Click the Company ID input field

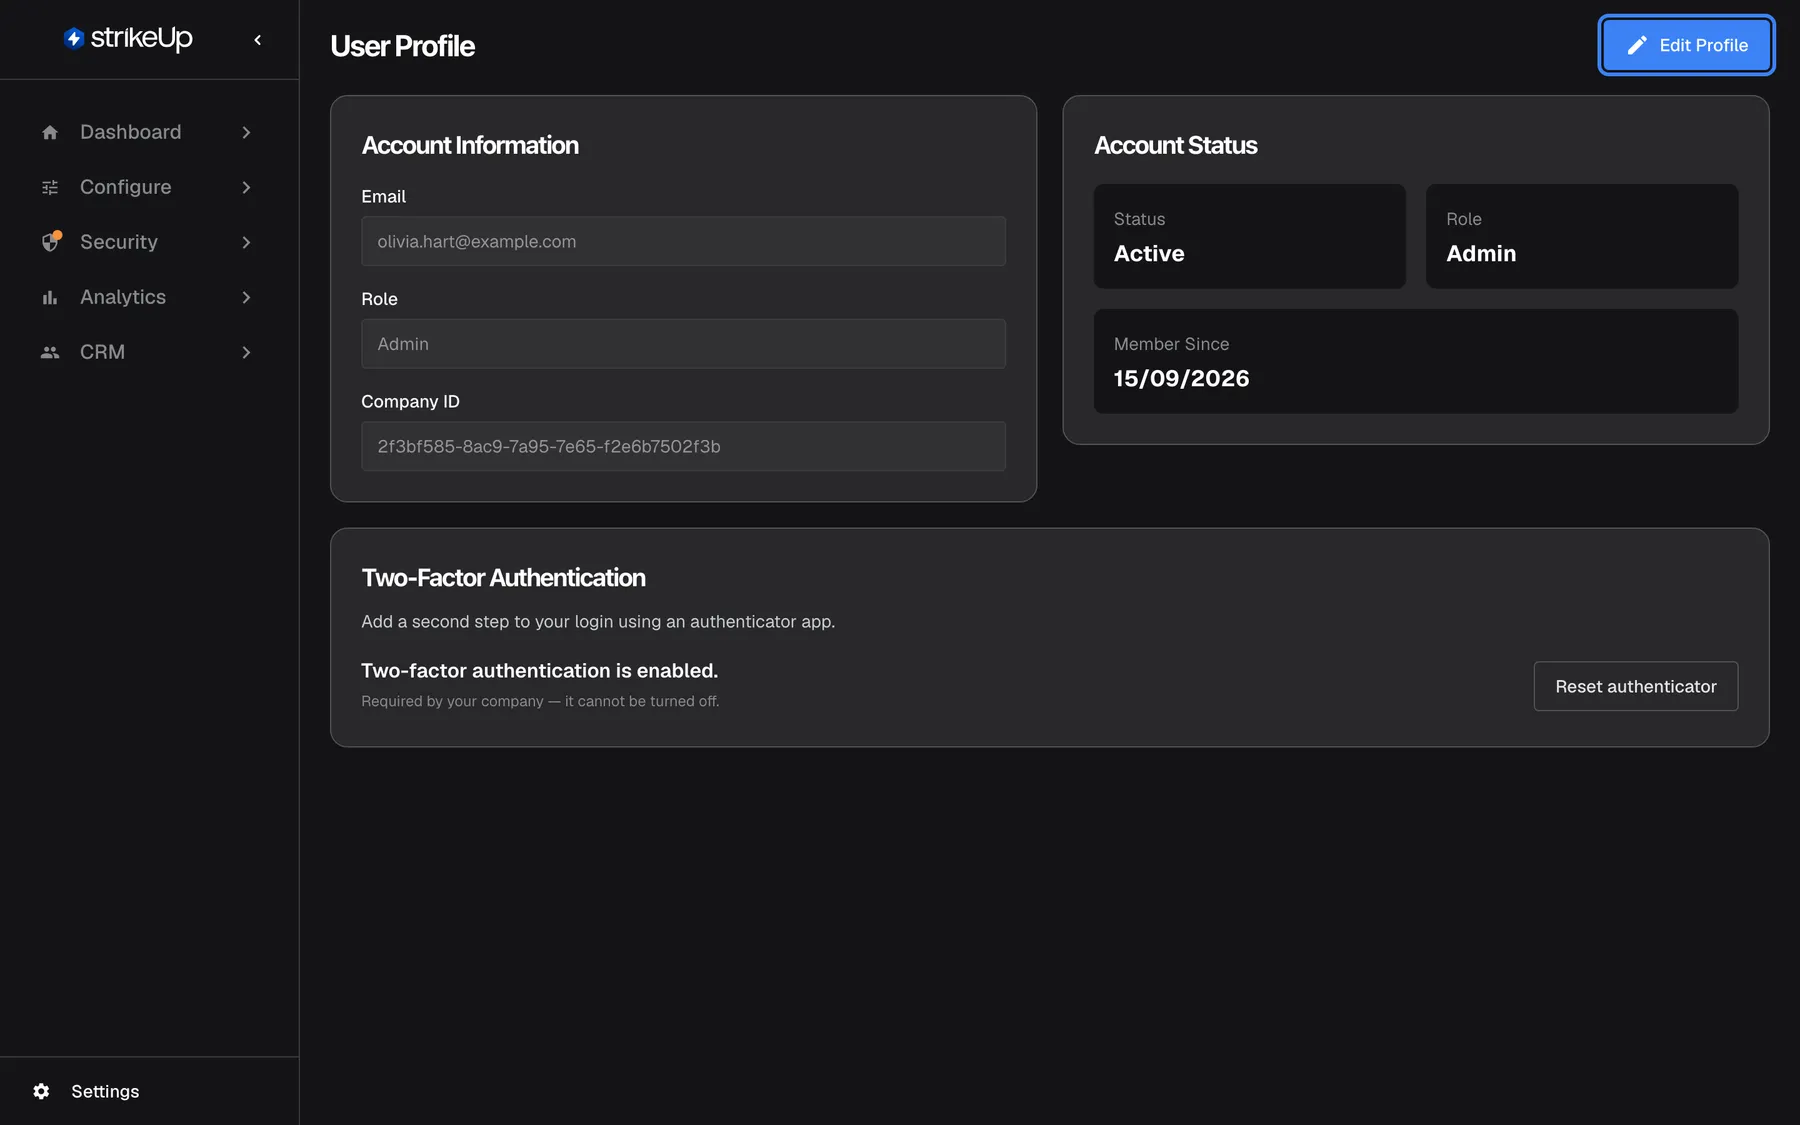(683, 446)
